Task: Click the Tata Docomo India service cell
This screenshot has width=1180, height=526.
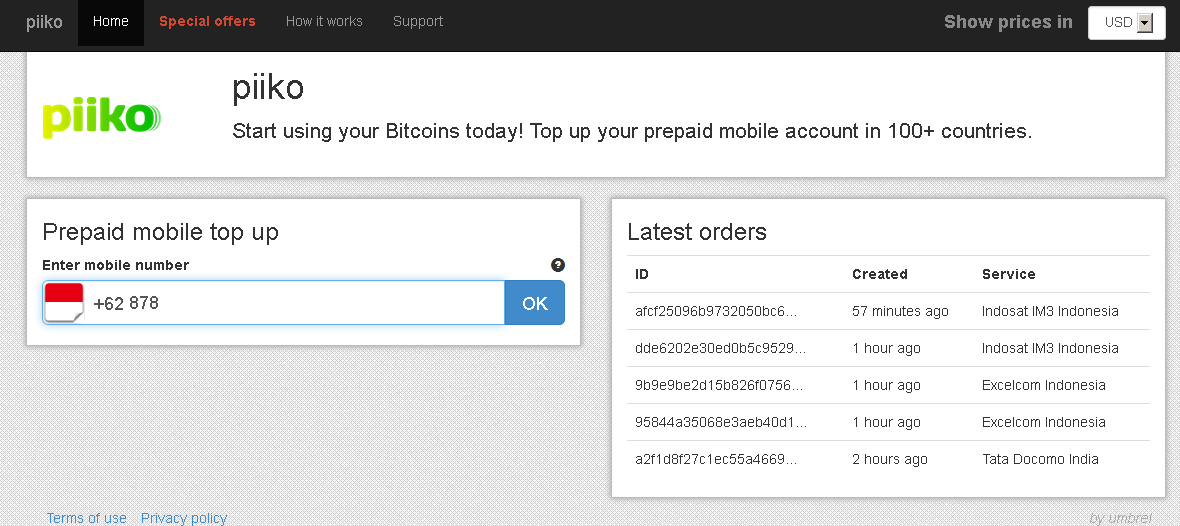Action: (1040, 459)
